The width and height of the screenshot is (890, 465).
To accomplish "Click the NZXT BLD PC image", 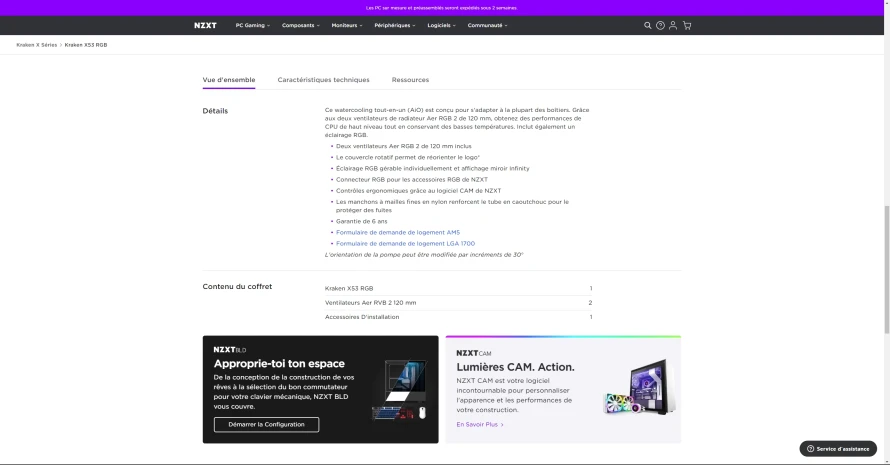I will 400,389.
